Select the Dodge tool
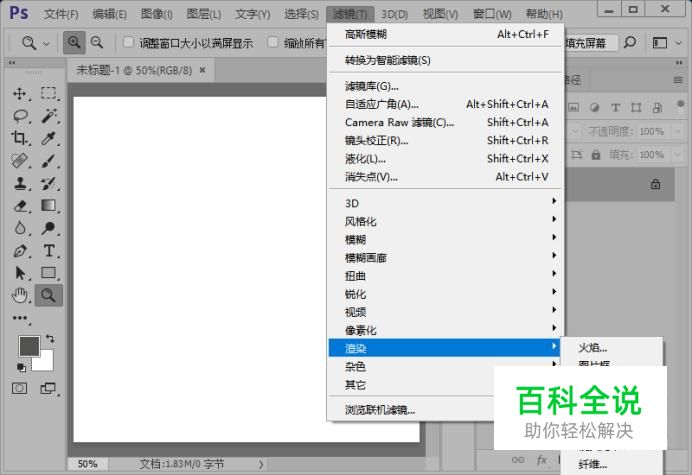Screen dimensions: 692x475 [x=49, y=228]
